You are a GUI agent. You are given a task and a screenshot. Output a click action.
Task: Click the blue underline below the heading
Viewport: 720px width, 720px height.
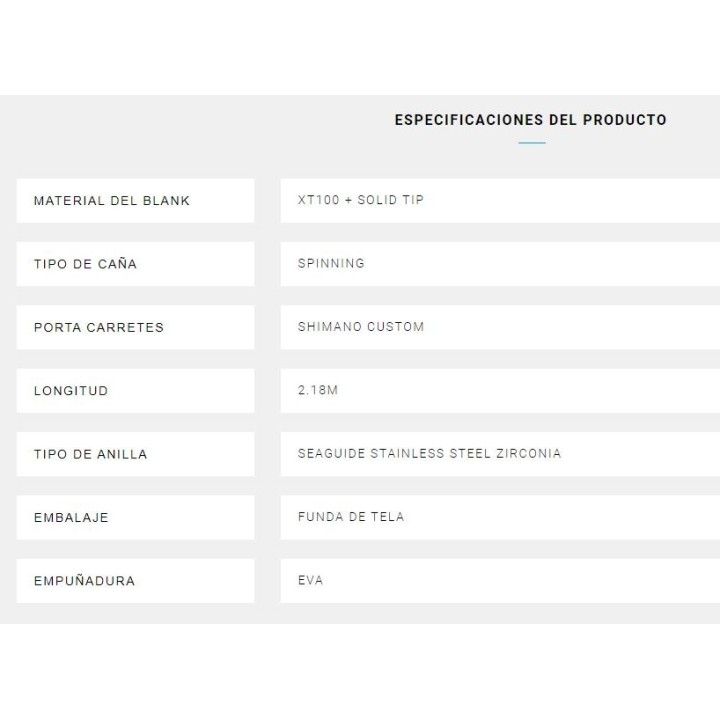pos(532,144)
